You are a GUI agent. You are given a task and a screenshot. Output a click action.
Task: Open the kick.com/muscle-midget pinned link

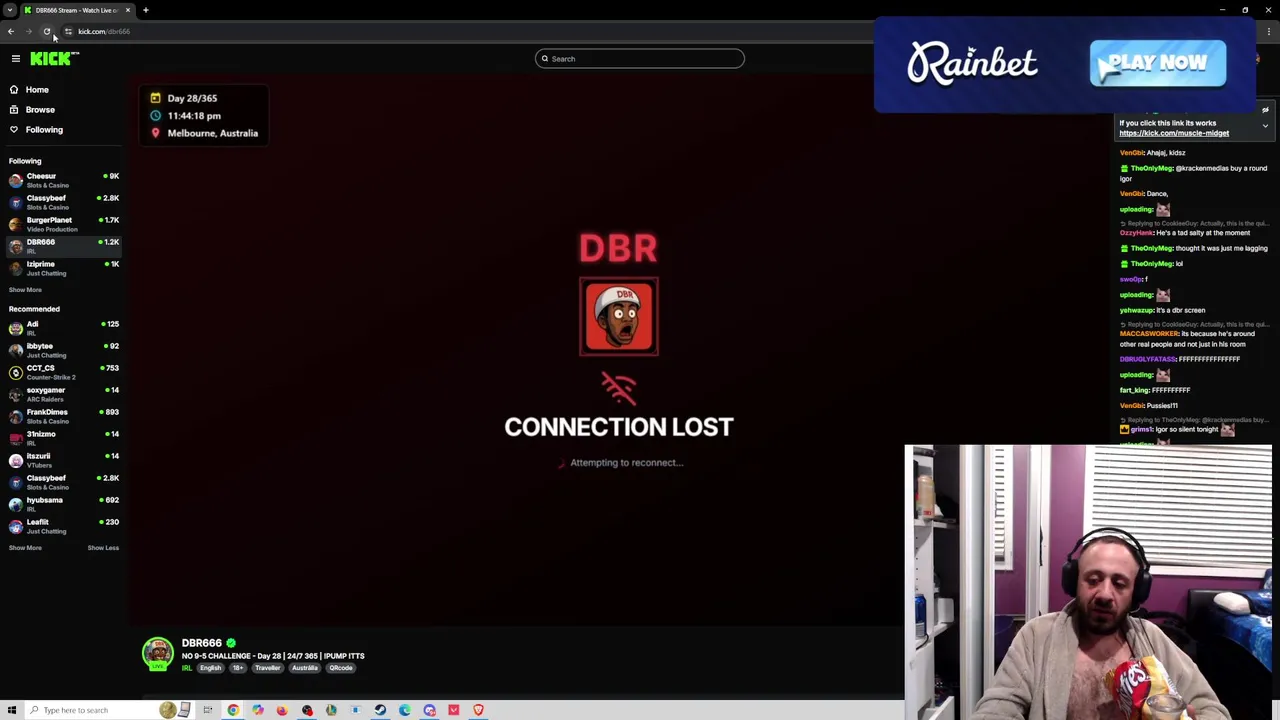click(x=1174, y=133)
